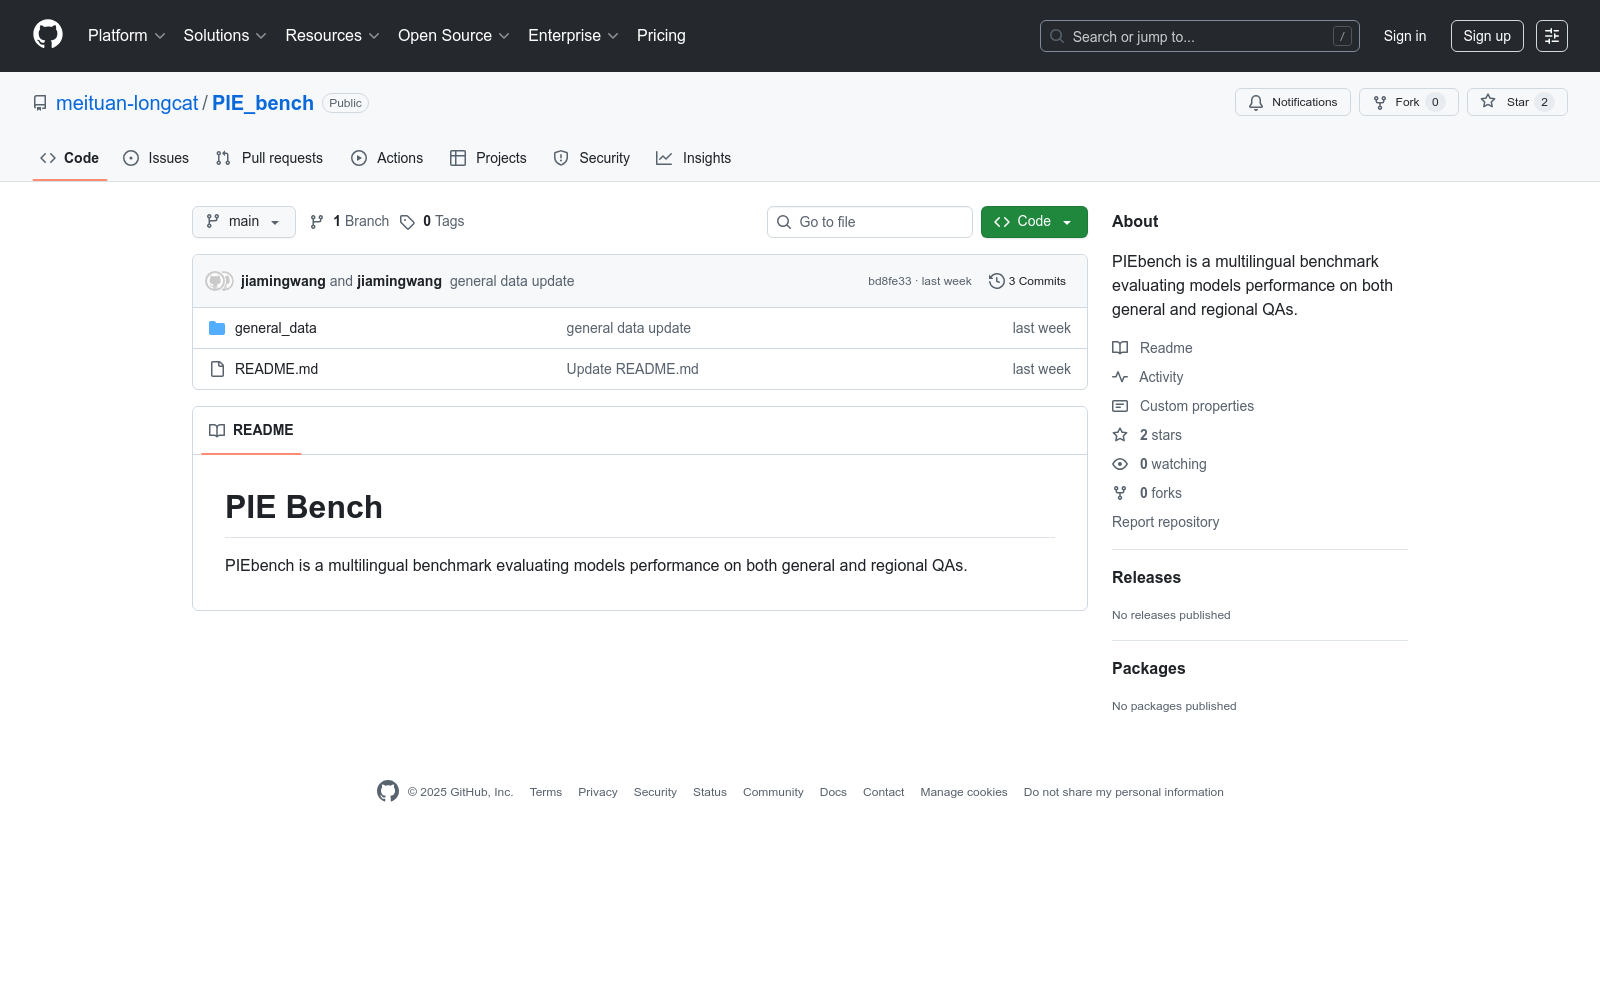This screenshot has height=1000, width=1600.
Task: Click Manage cookies in the footer
Action: 964,792
